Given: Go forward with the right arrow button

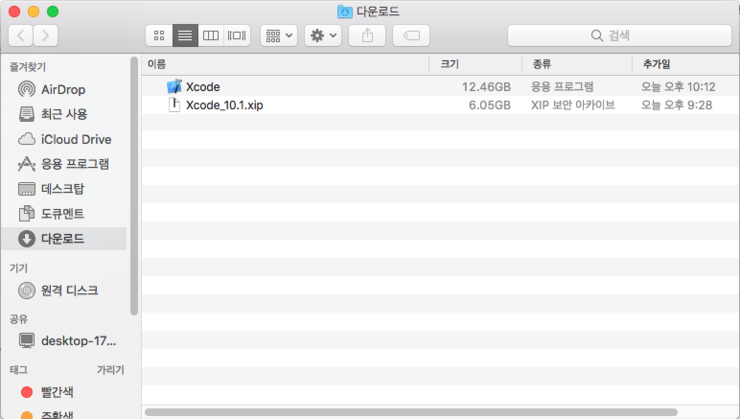Looking at the screenshot, I should [45, 35].
